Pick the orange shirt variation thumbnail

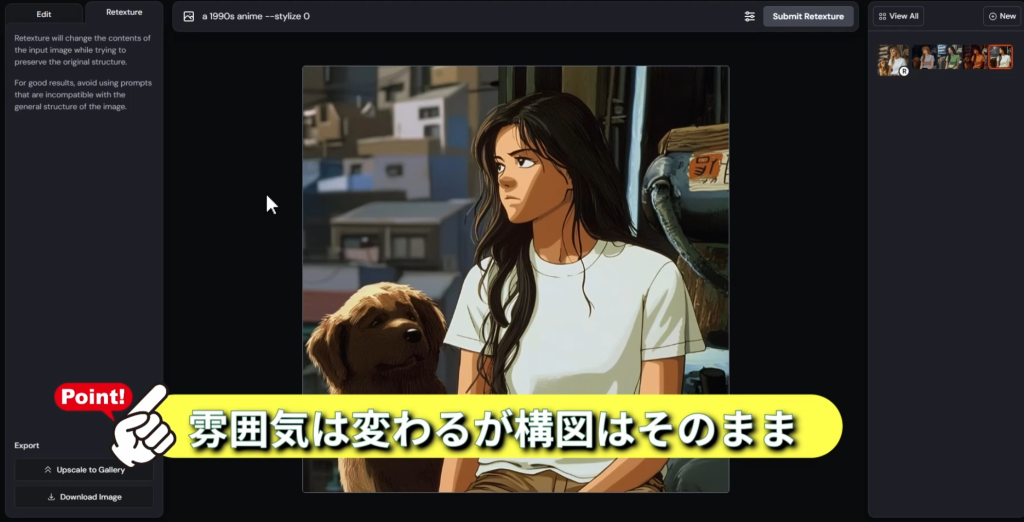coord(975,57)
